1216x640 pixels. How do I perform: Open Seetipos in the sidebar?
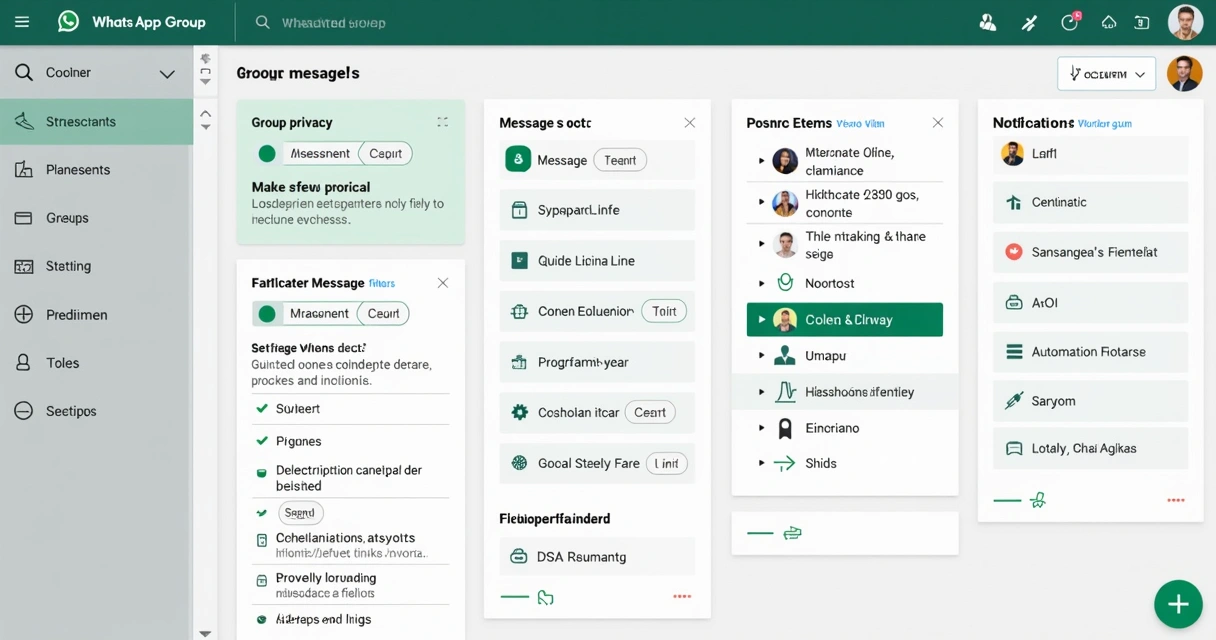coord(96,411)
